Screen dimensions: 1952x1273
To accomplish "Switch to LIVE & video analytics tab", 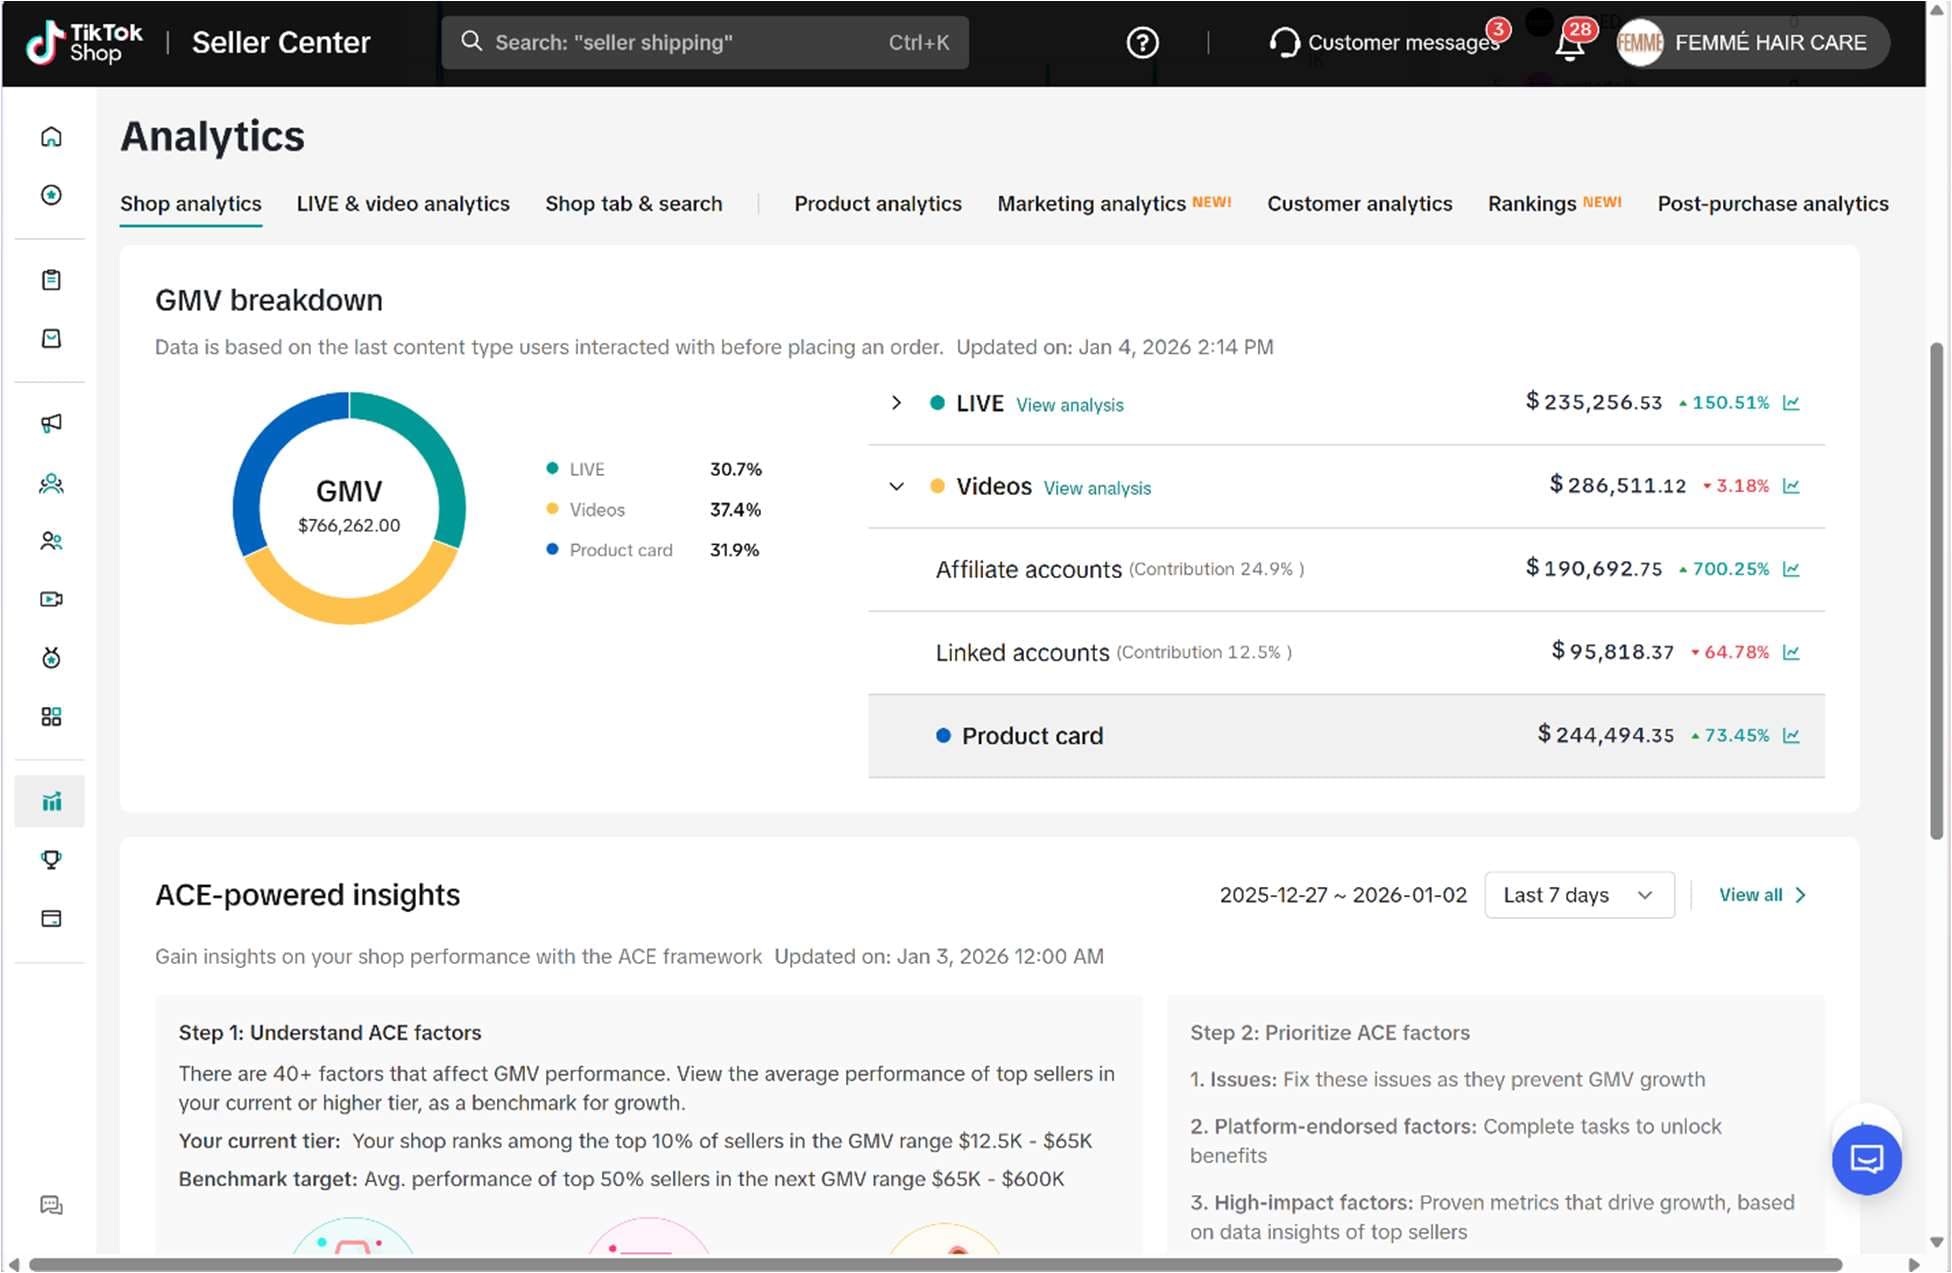I will point(403,204).
